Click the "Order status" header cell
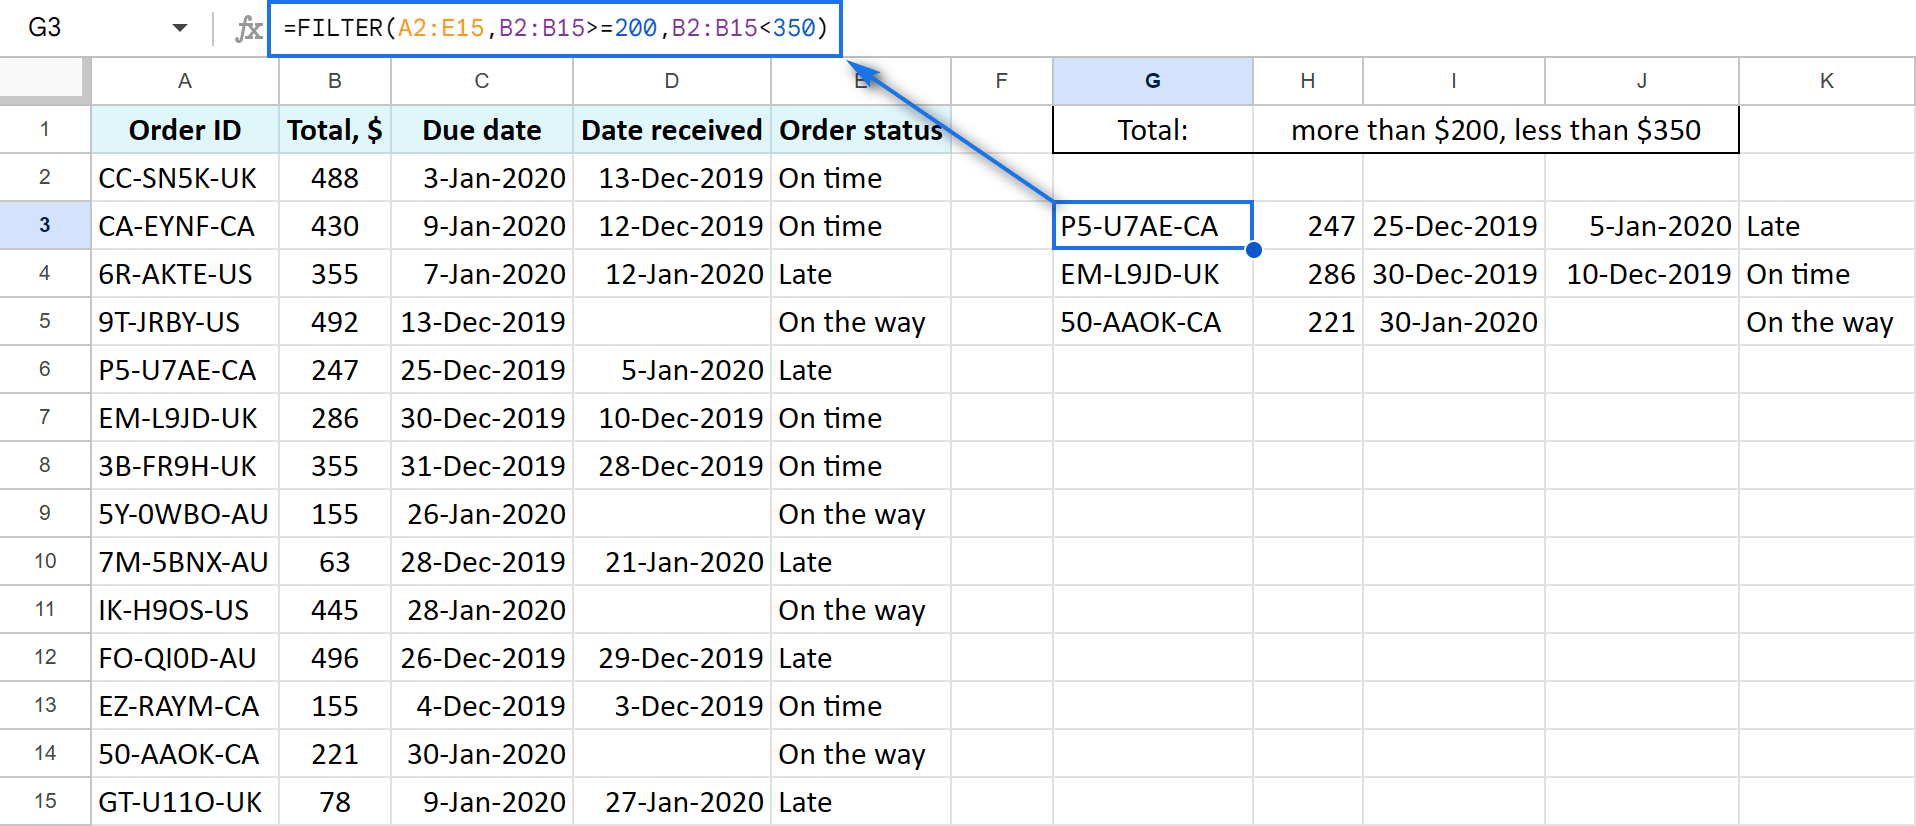Screen dimensions: 1916x826 860,130
